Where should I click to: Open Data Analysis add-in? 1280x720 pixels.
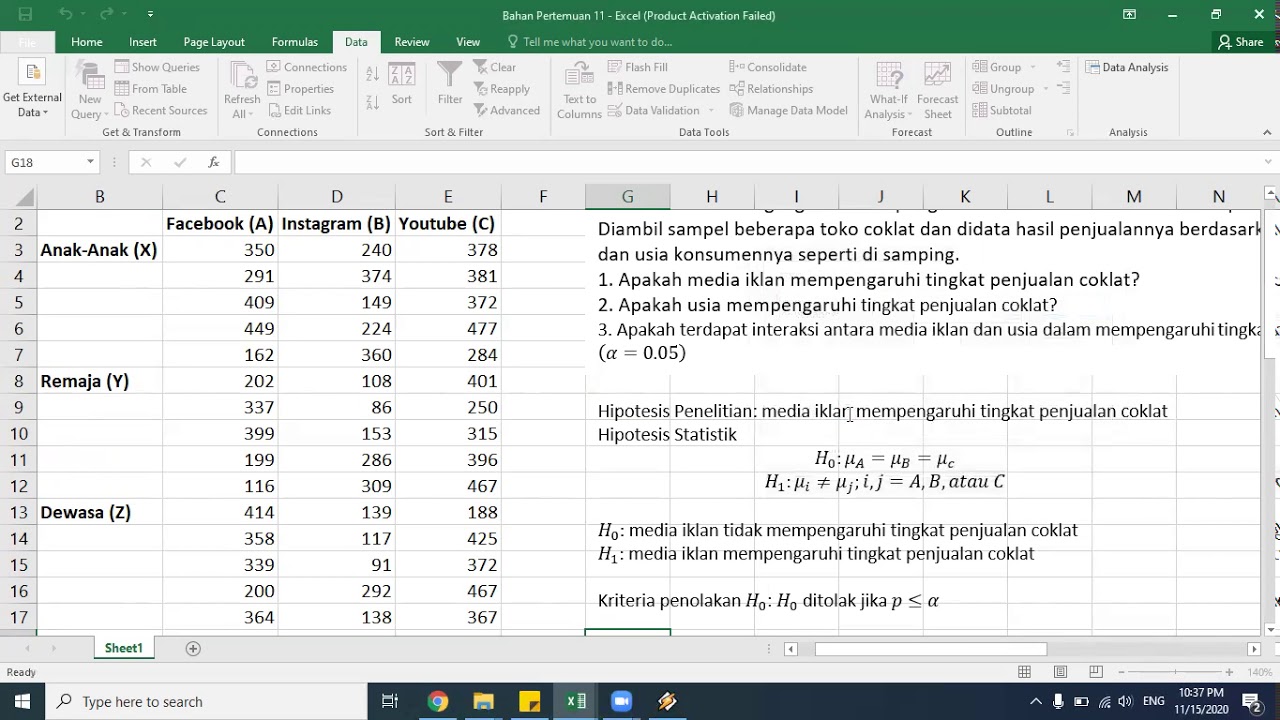1127,67
